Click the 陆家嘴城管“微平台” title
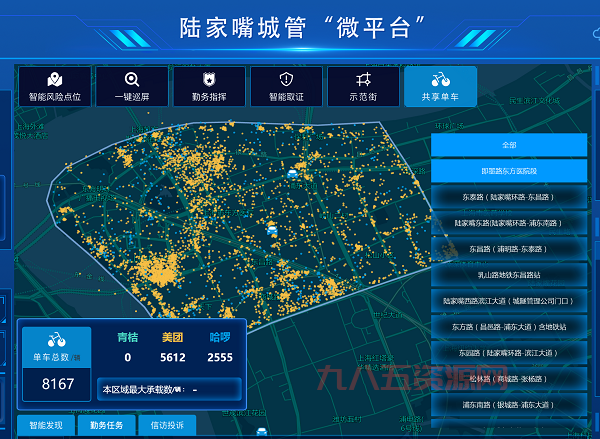Viewport: 600px width, 439px height. (302, 28)
